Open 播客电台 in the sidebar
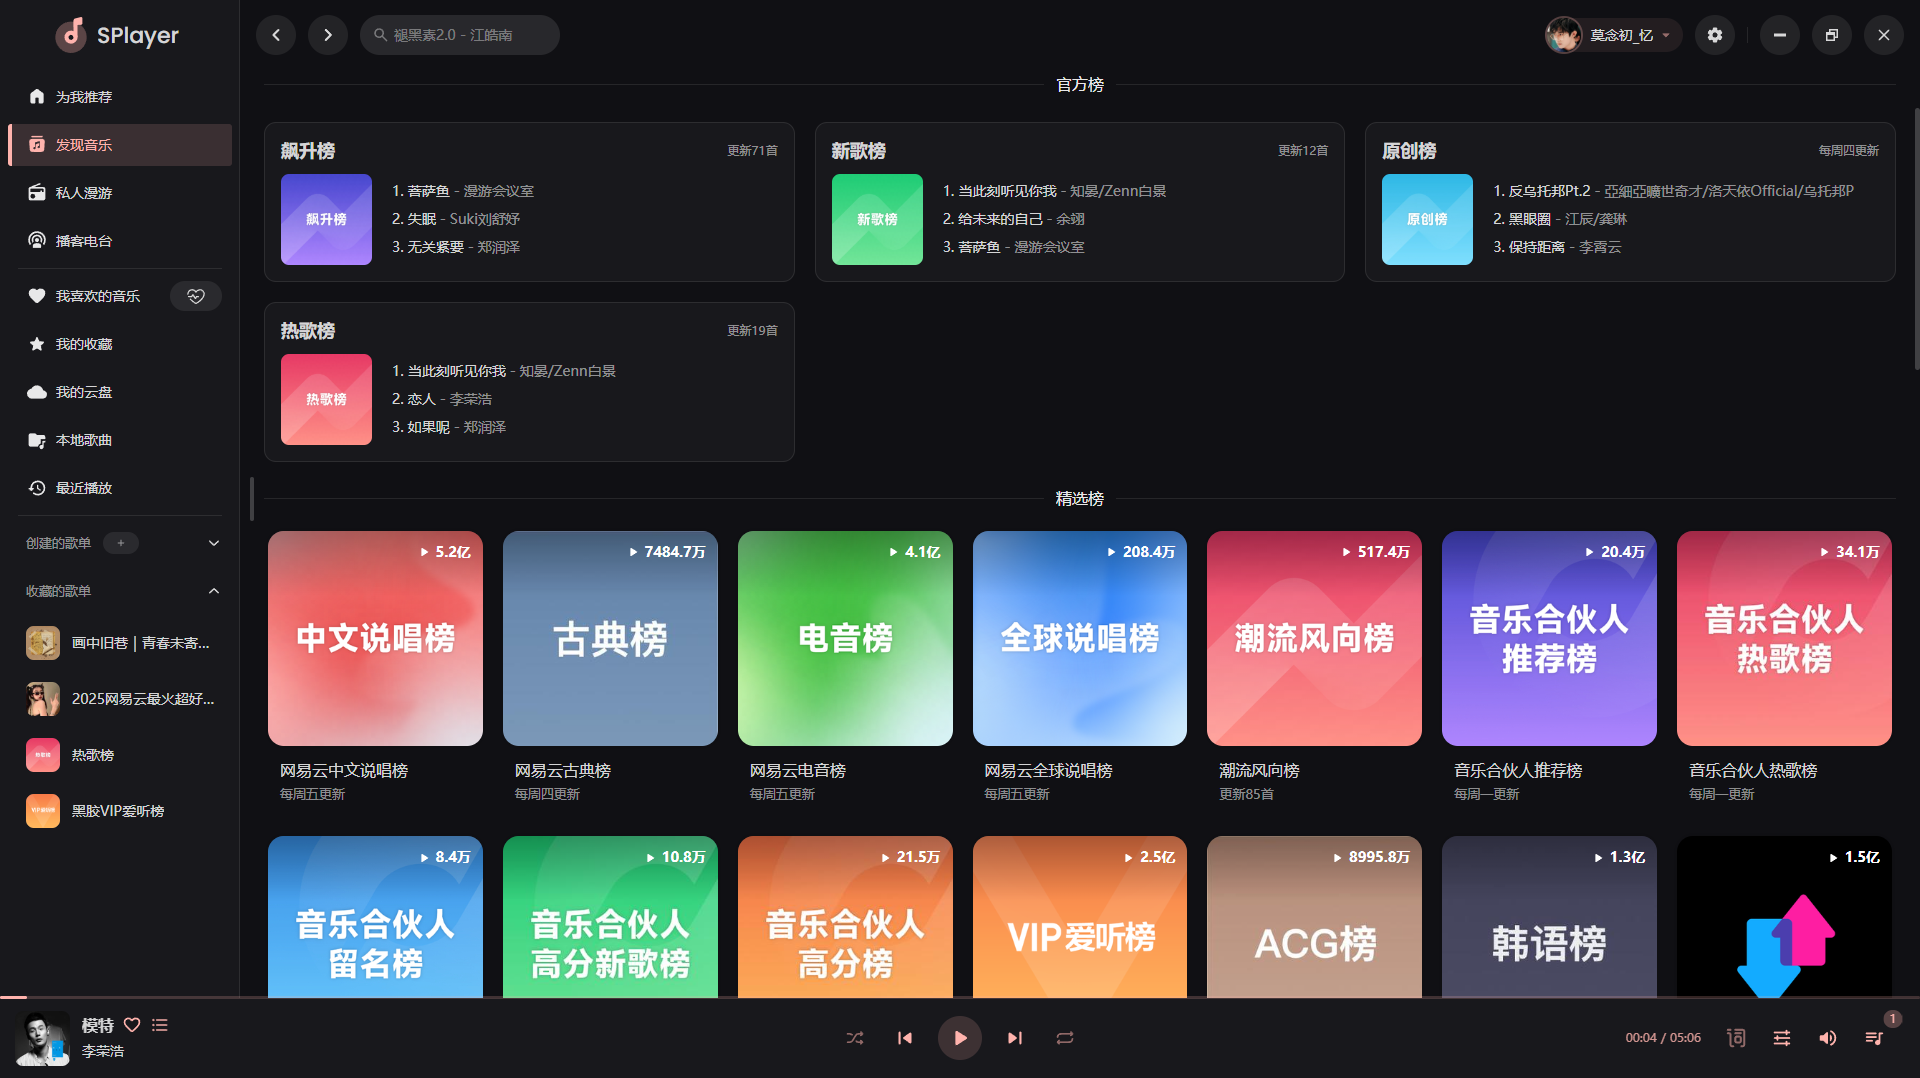The width and height of the screenshot is (1920, 1078). (x=85, y=240)
